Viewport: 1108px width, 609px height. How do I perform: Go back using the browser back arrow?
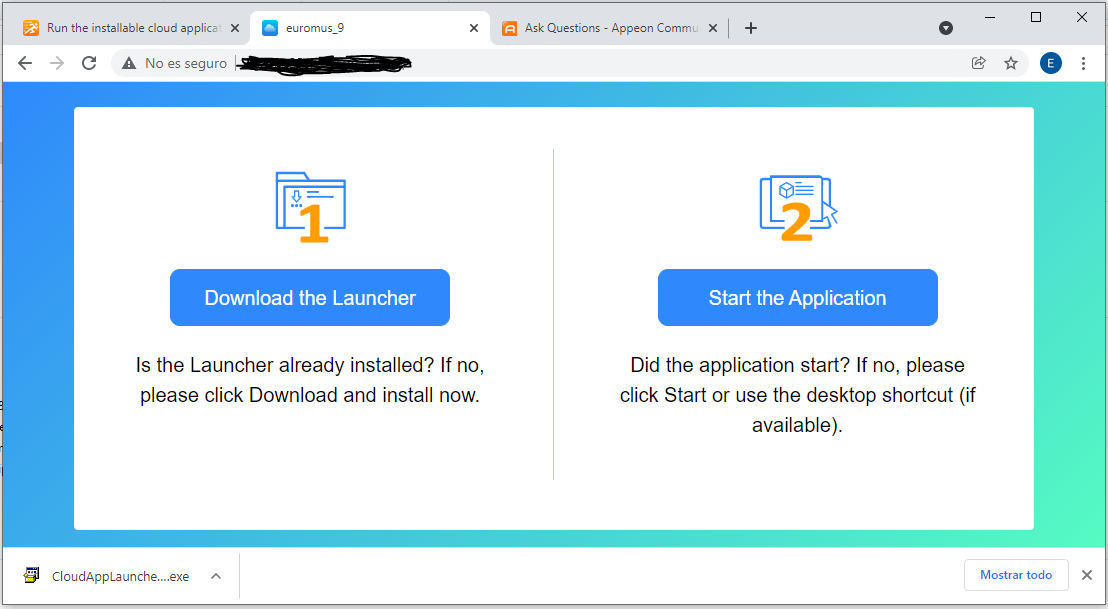tap(25, 63)
